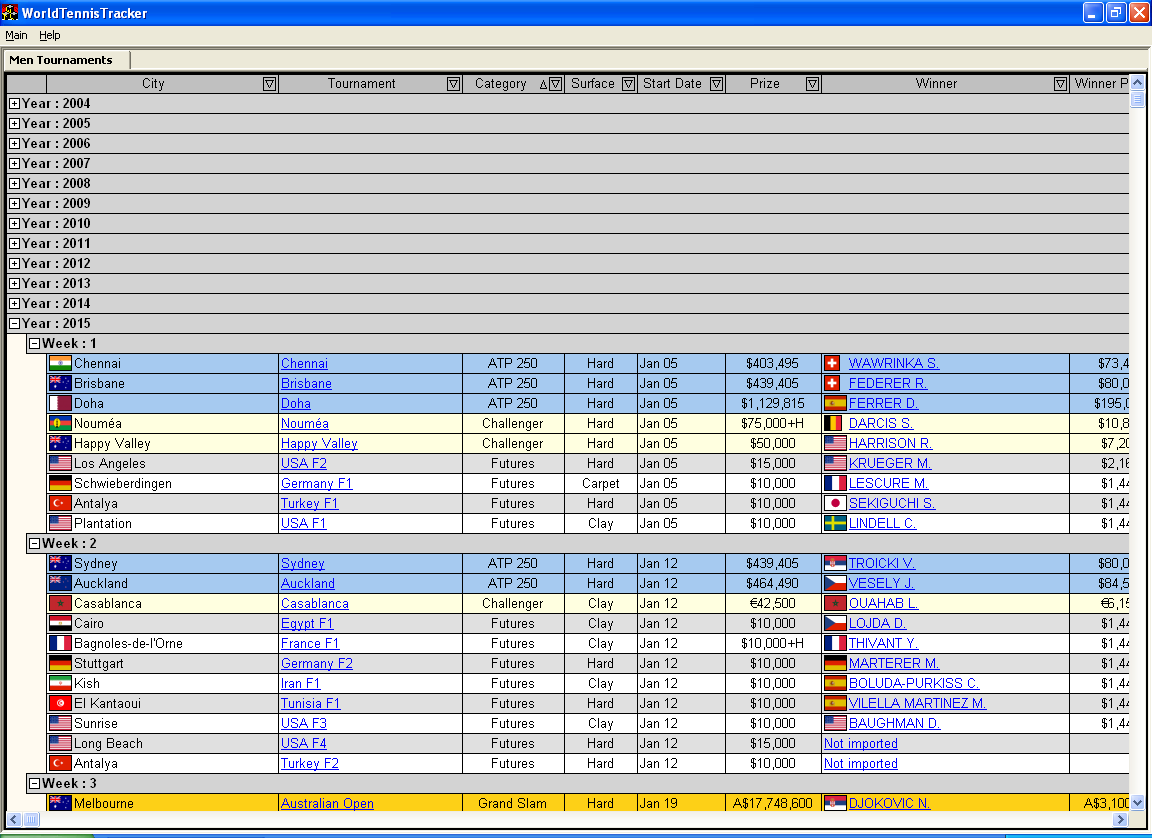Click Australia flag beside Melbourne
This screenshot has width=1152, height=838.
coord(60,803)
